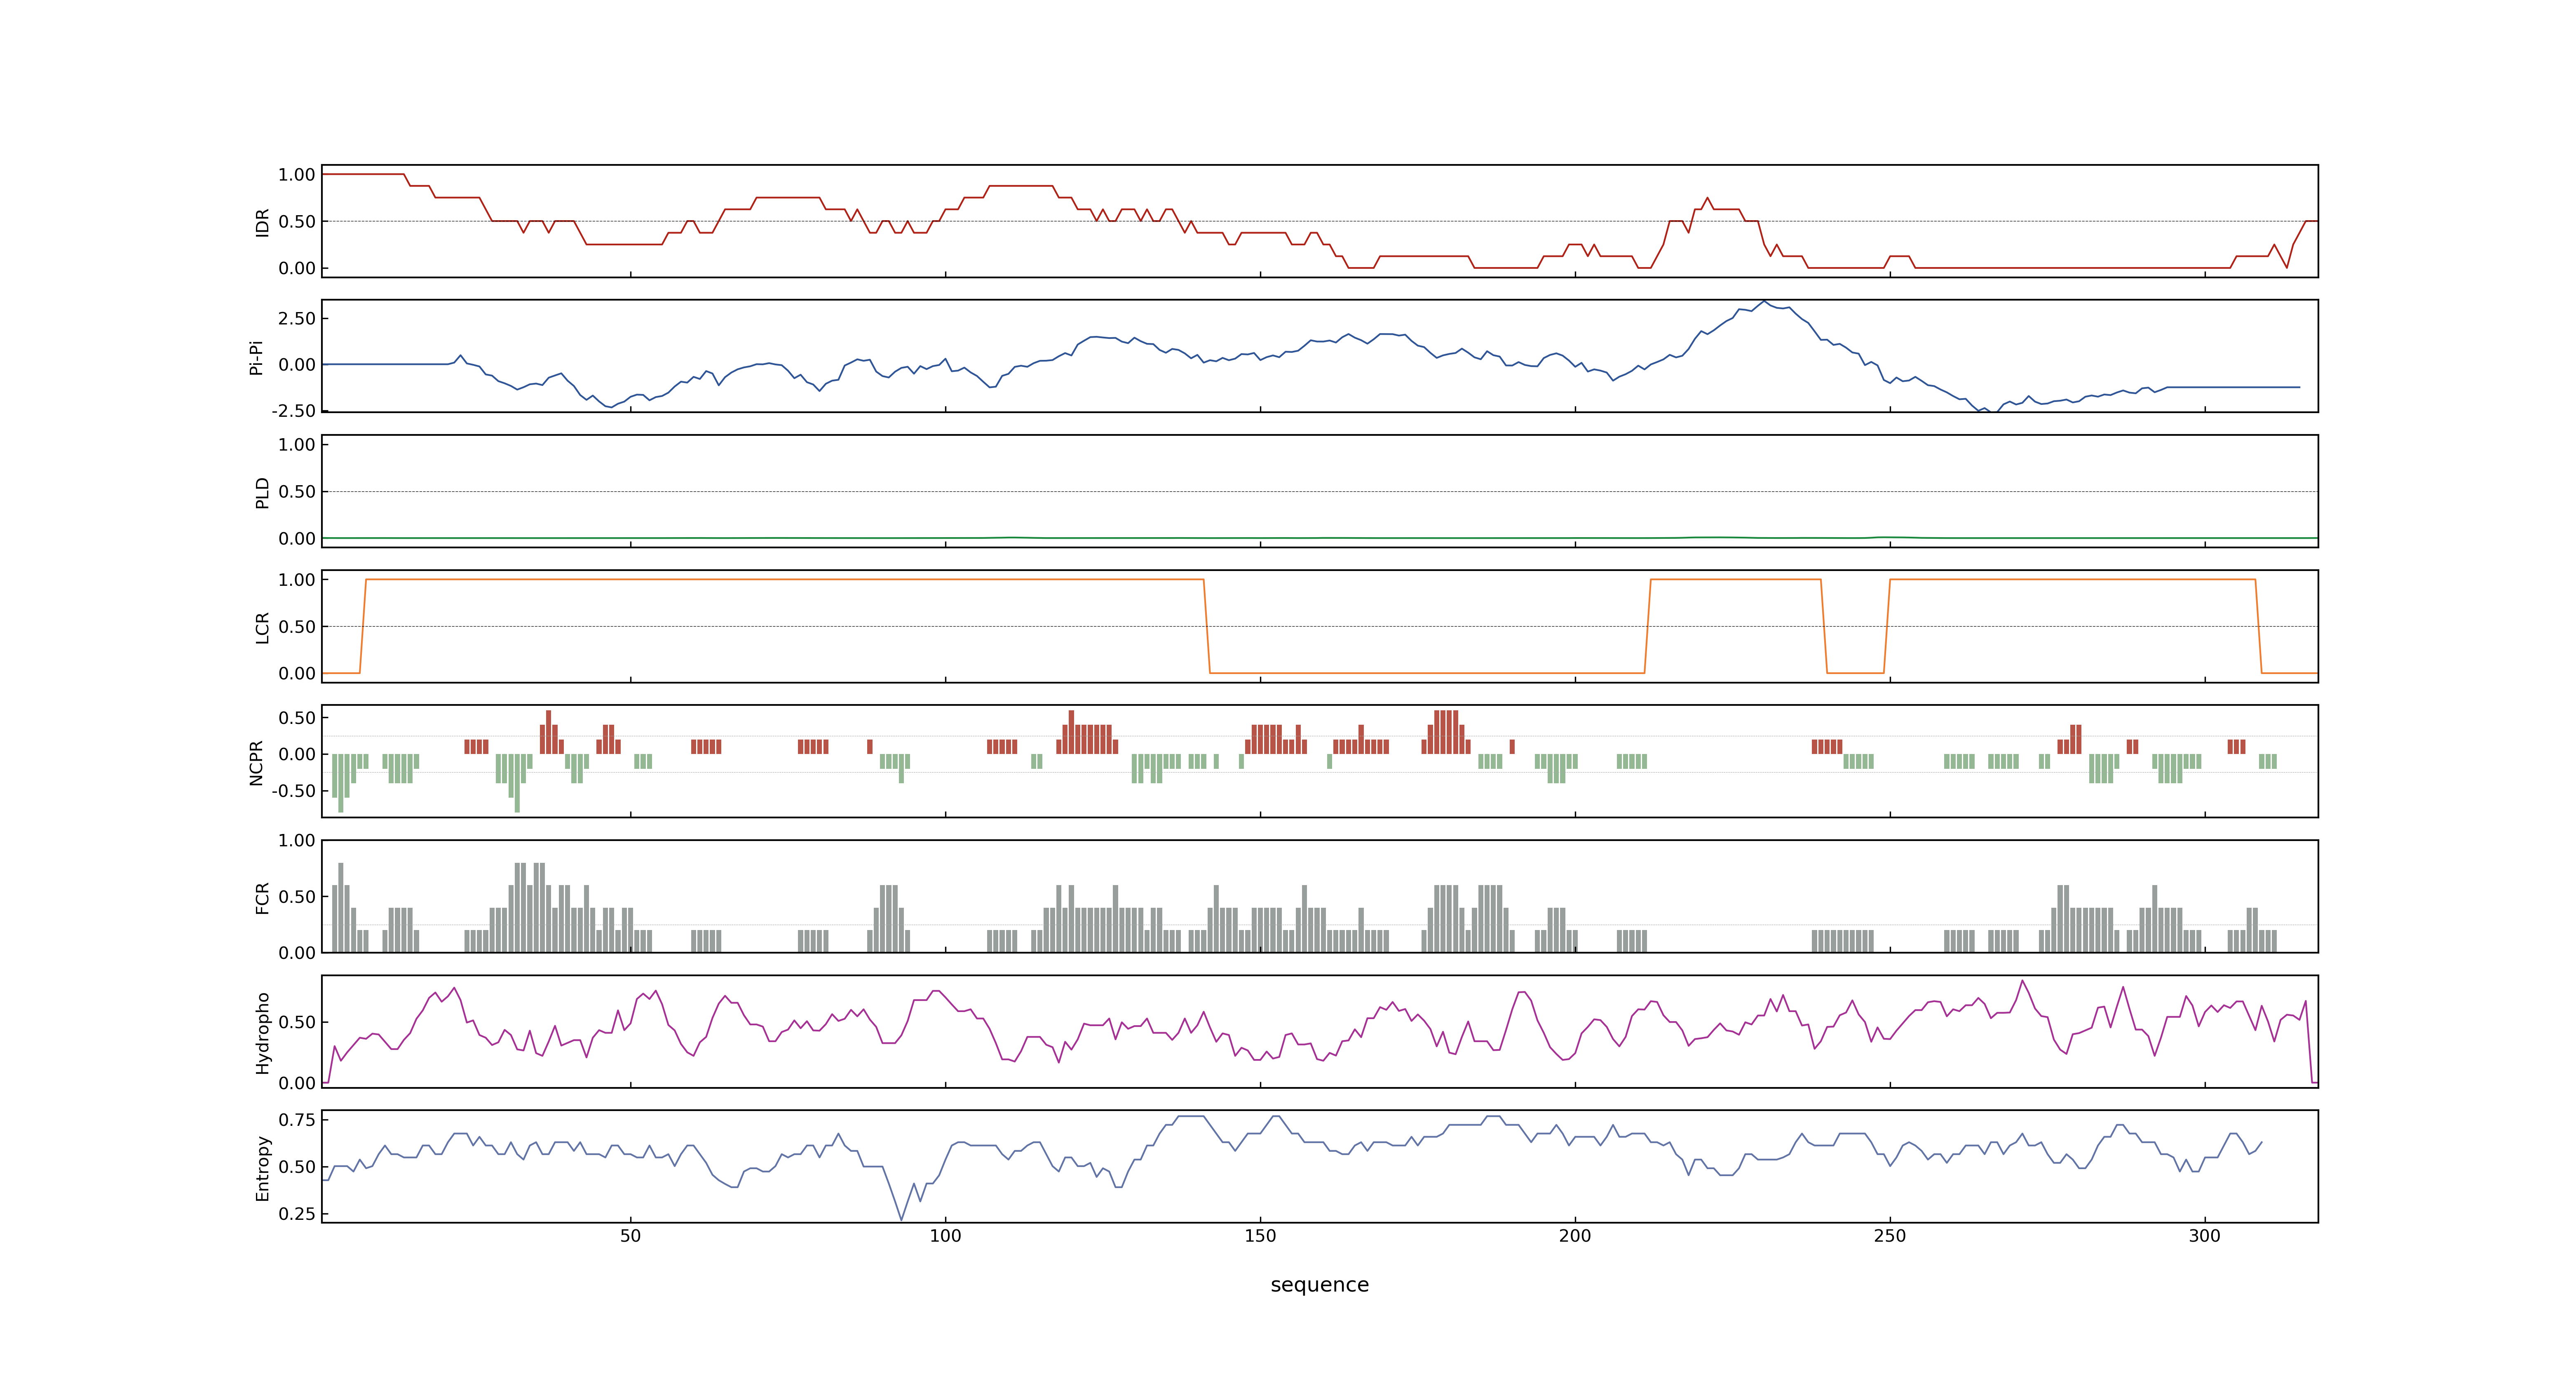Click the Entropy curve's lowest dip

(x=901, y=1219)
